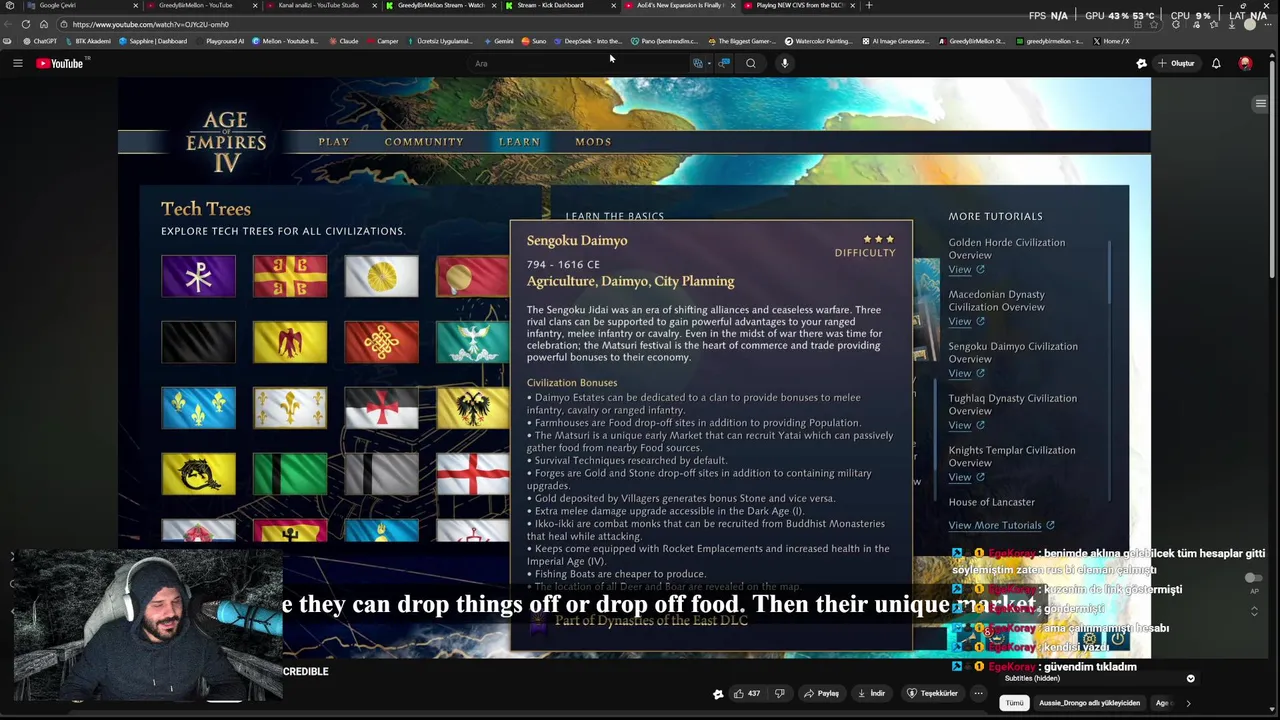Image resolution: width=1280 pixels, height=720 pixels.
Task: Expand the Subtitles (hidden) dropdown arrow
Action: click(1190, 679)
